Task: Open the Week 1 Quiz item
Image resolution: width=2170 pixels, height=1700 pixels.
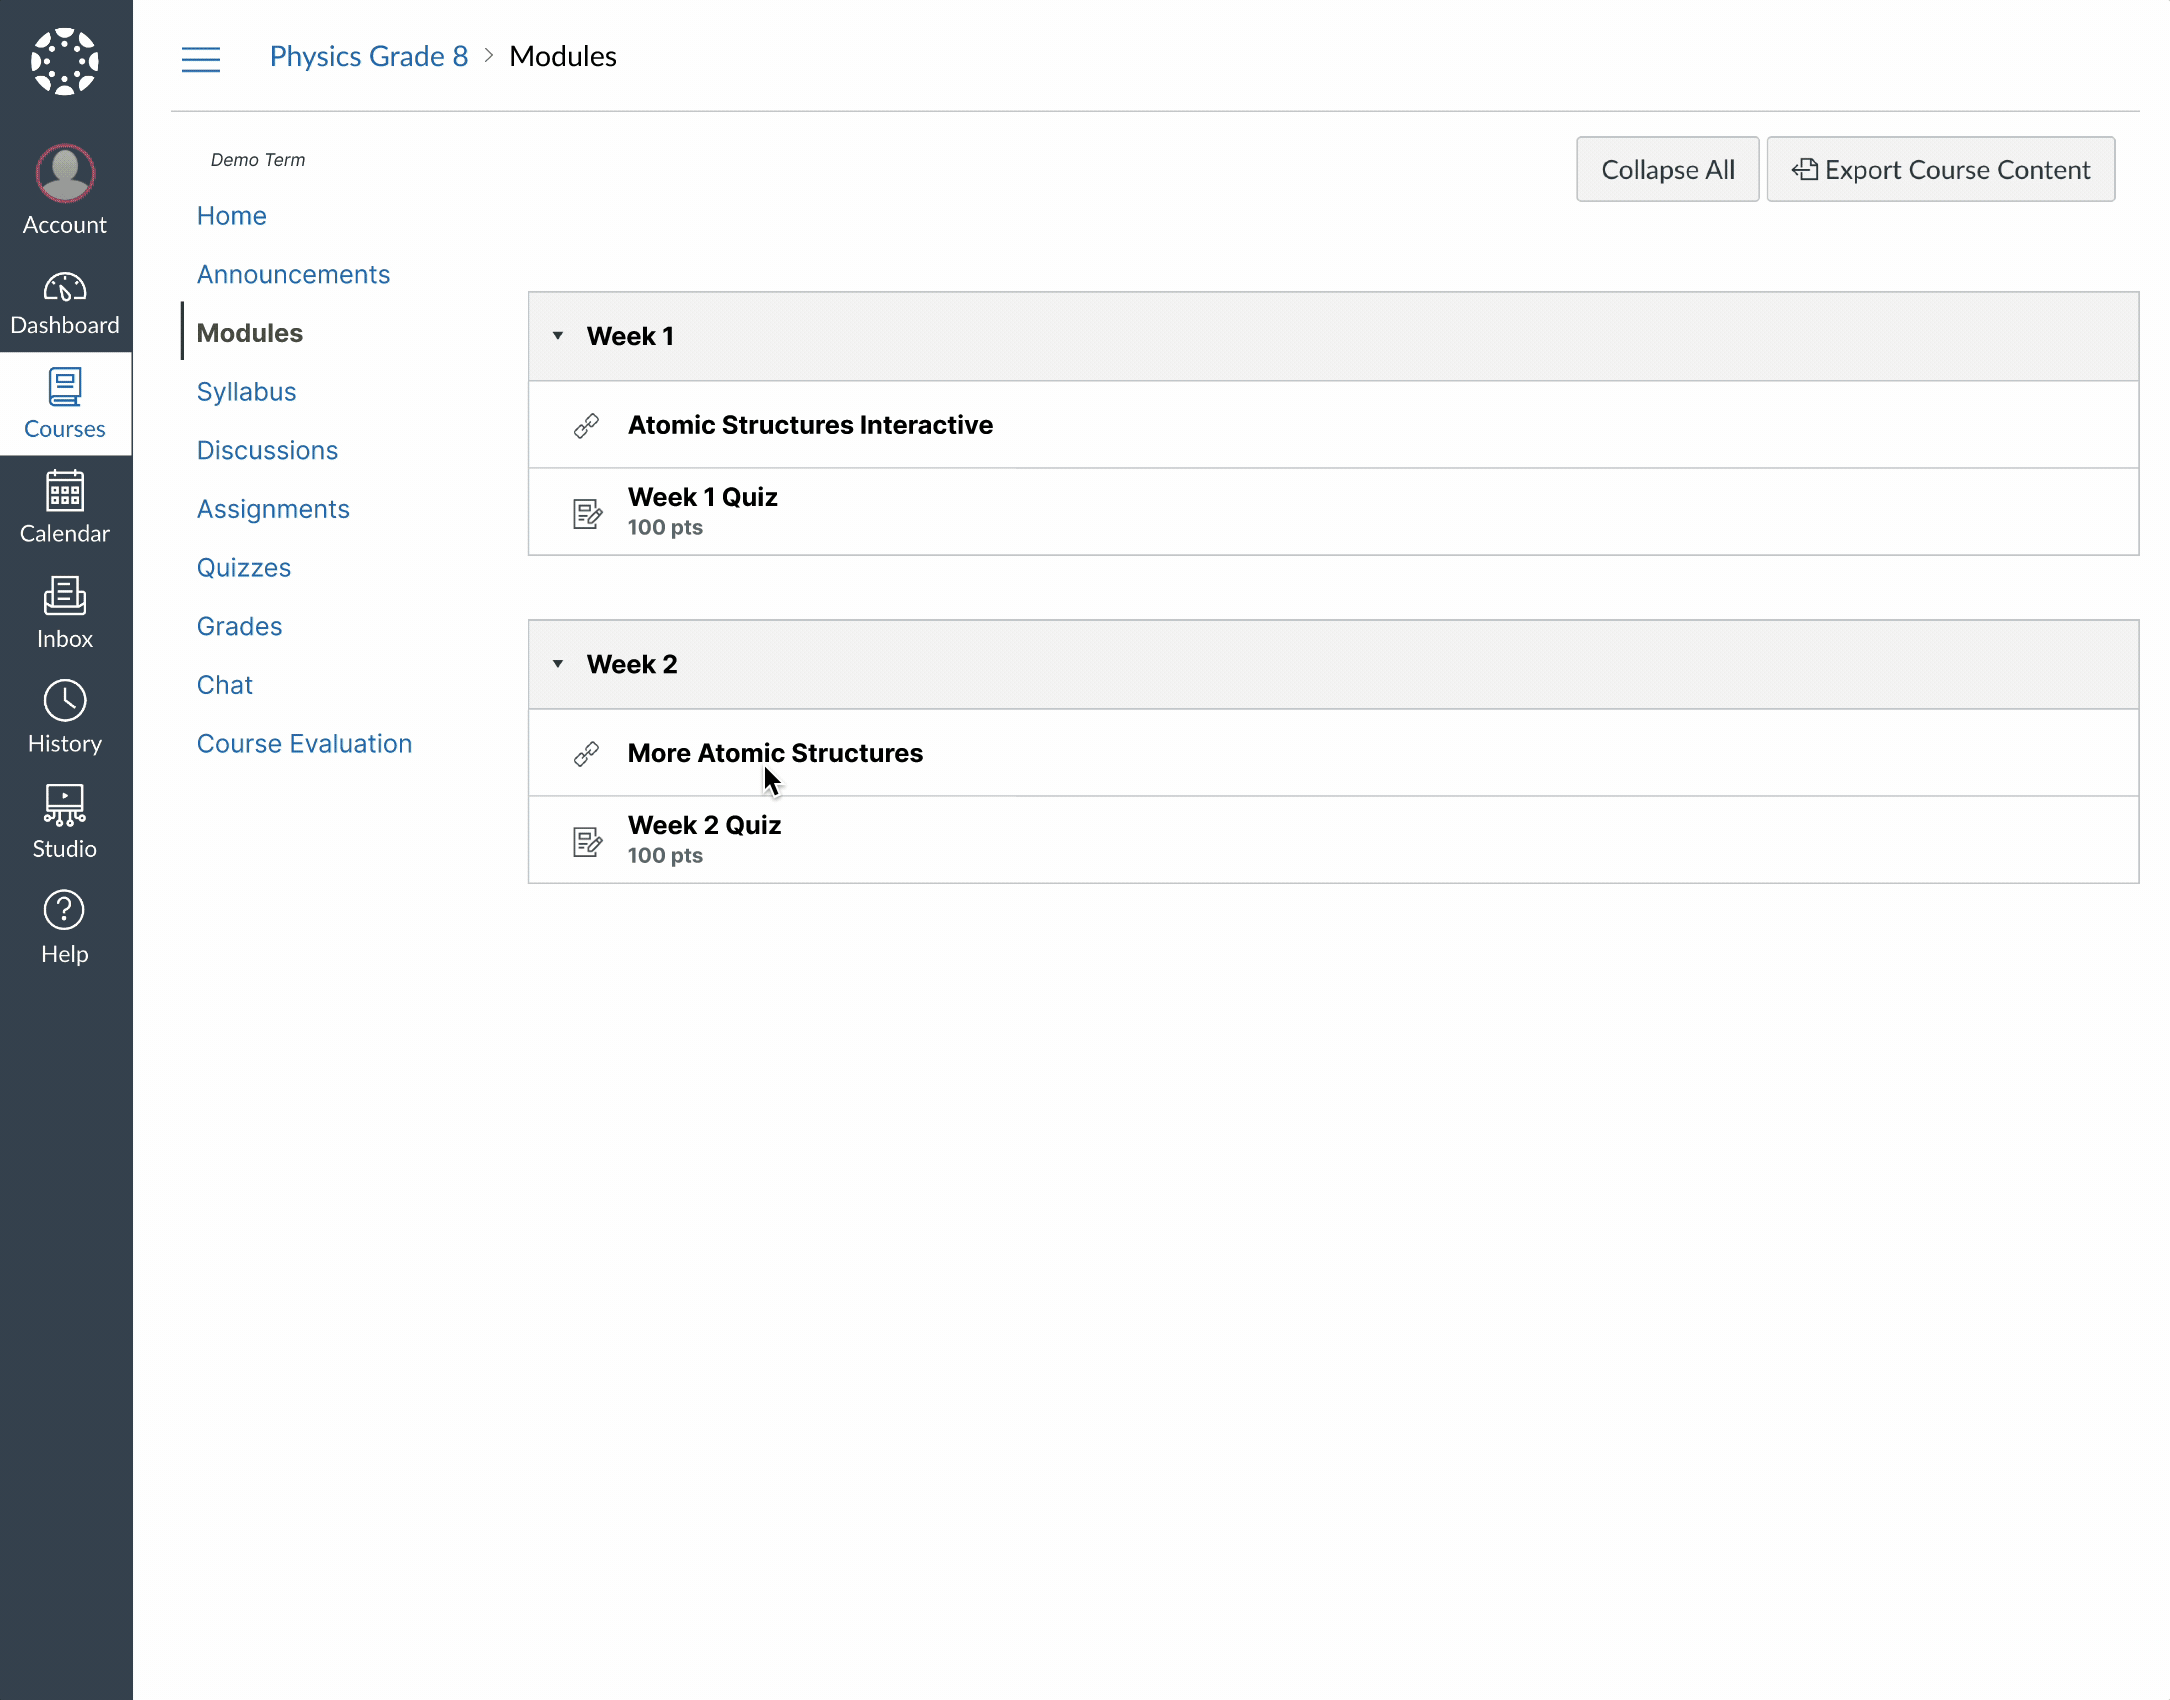Action: coord(703,497)
